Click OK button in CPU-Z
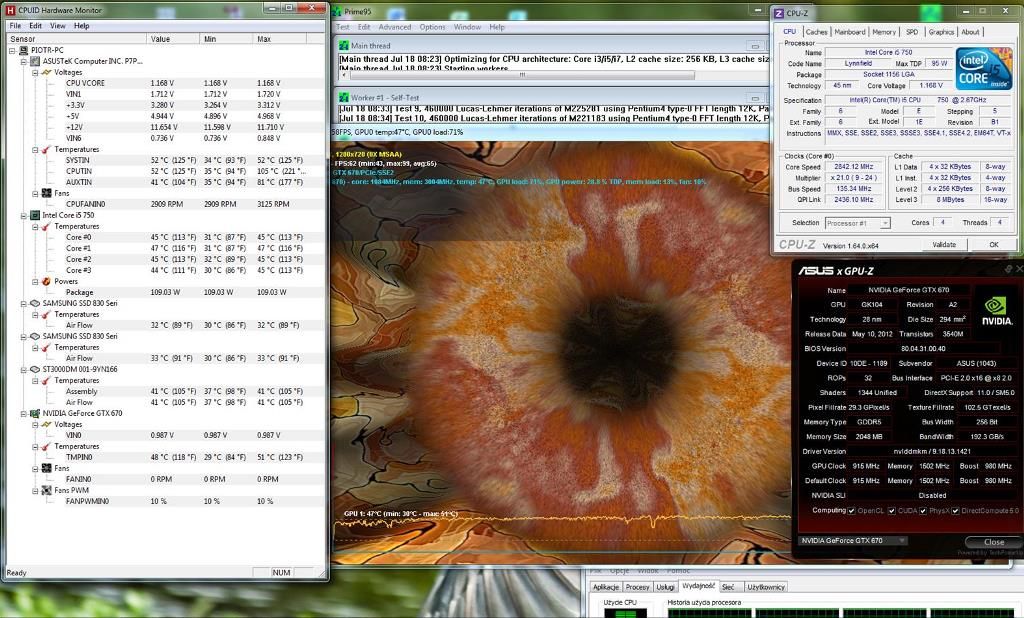The width and height of the screenshot is (1024, 618). (x=993, y=244)
